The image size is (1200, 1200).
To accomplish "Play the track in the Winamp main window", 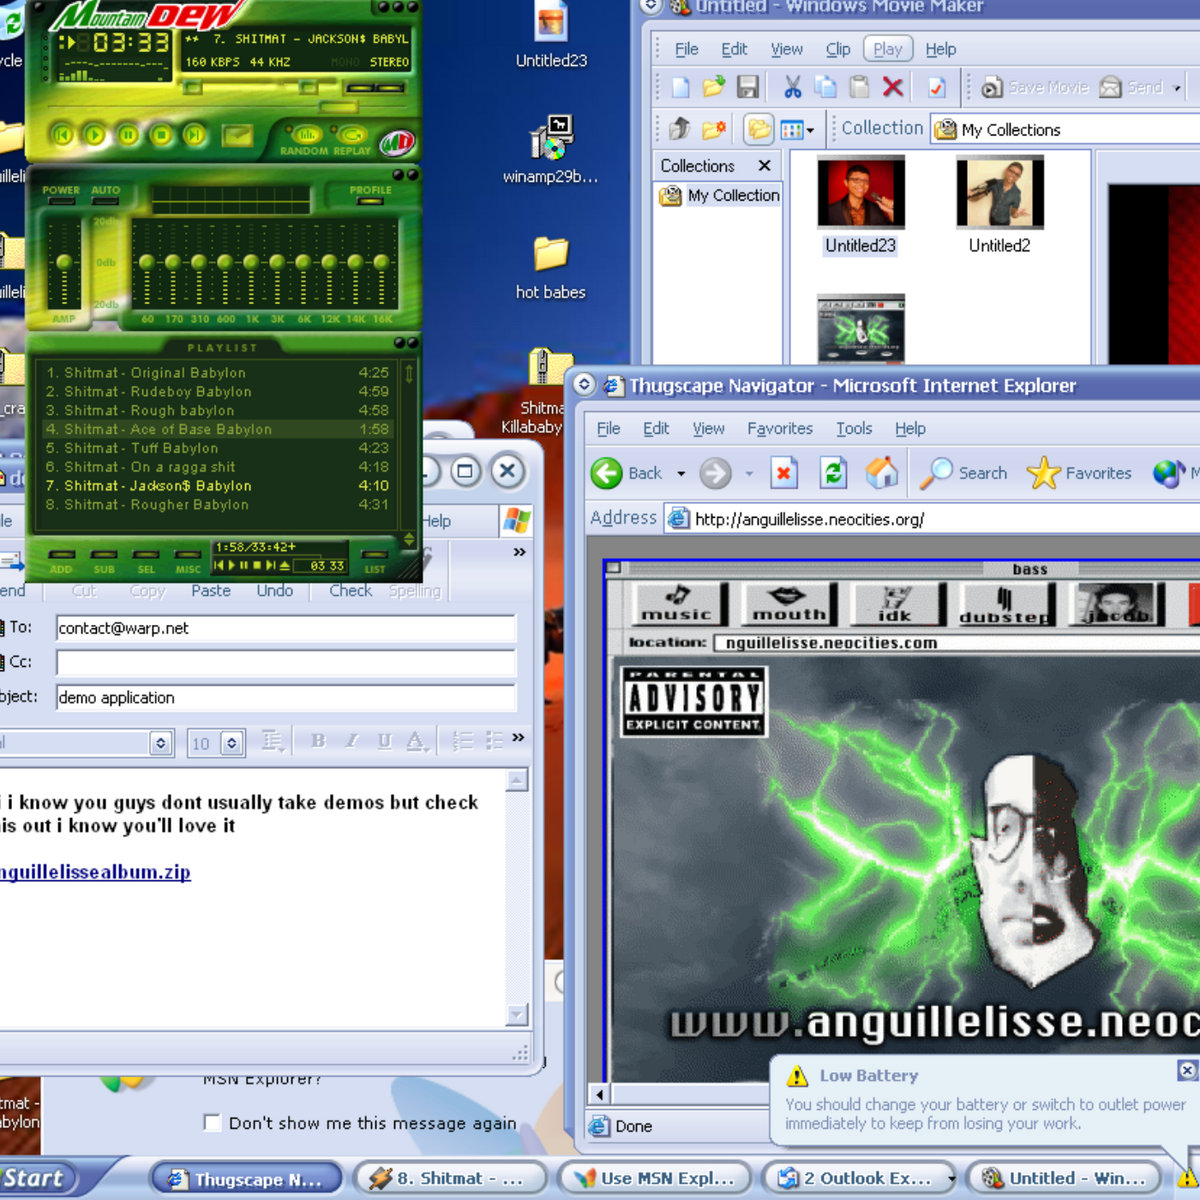I will pyautogui.click(x=95, y=134).
